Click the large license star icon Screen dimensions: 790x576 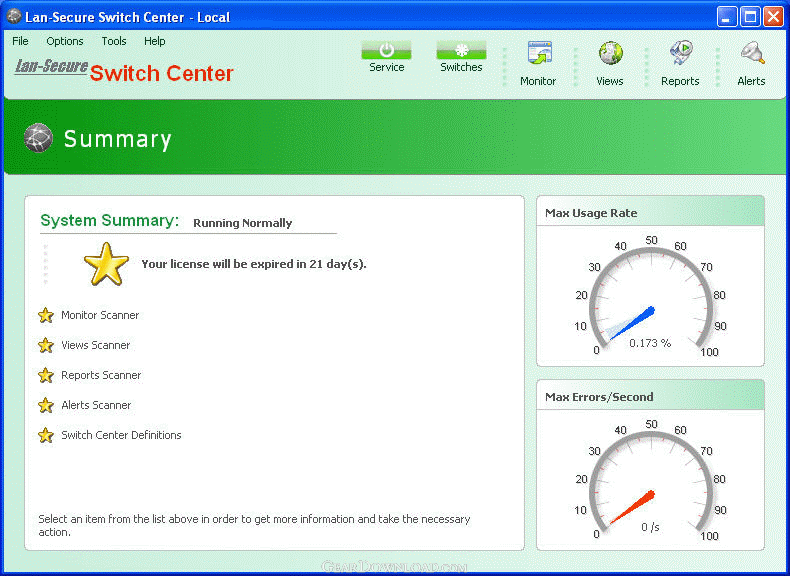coord(106,264)
